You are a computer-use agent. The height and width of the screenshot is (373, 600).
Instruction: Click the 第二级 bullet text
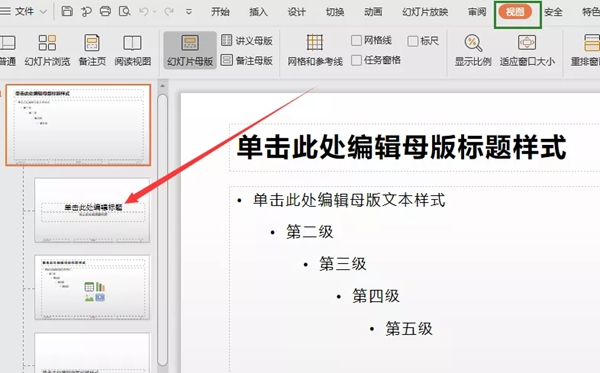coord(310,232)
